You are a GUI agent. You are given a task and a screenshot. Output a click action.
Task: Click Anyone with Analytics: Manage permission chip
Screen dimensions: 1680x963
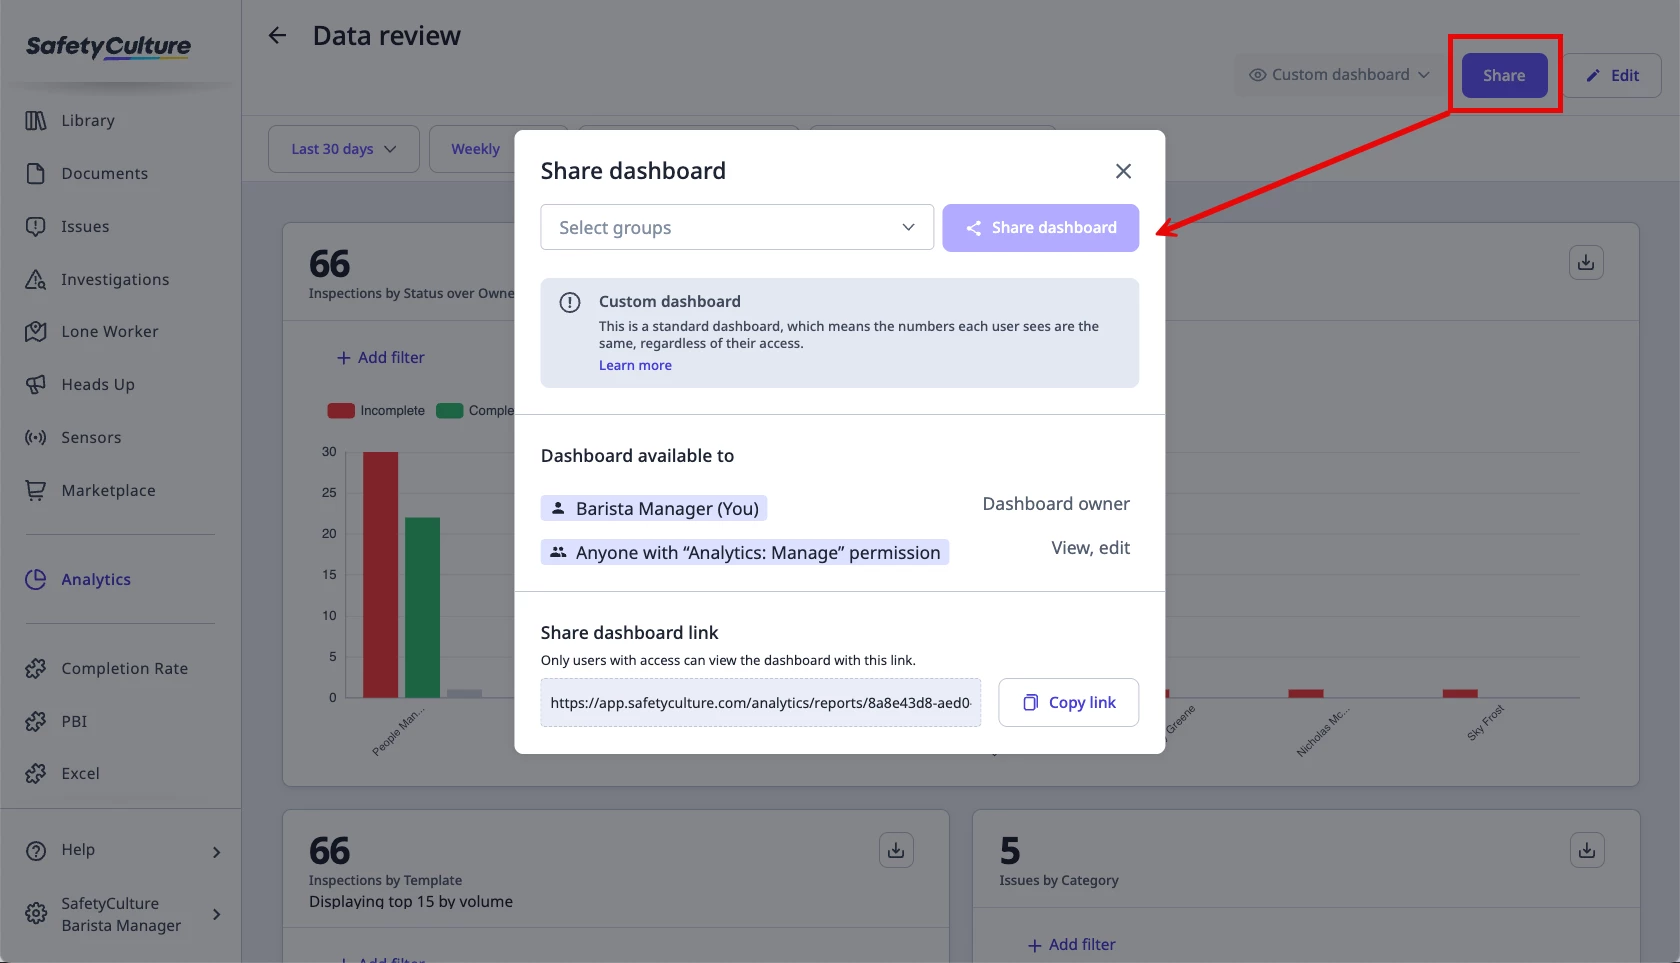pyautogui.click(x=745, y=552)
